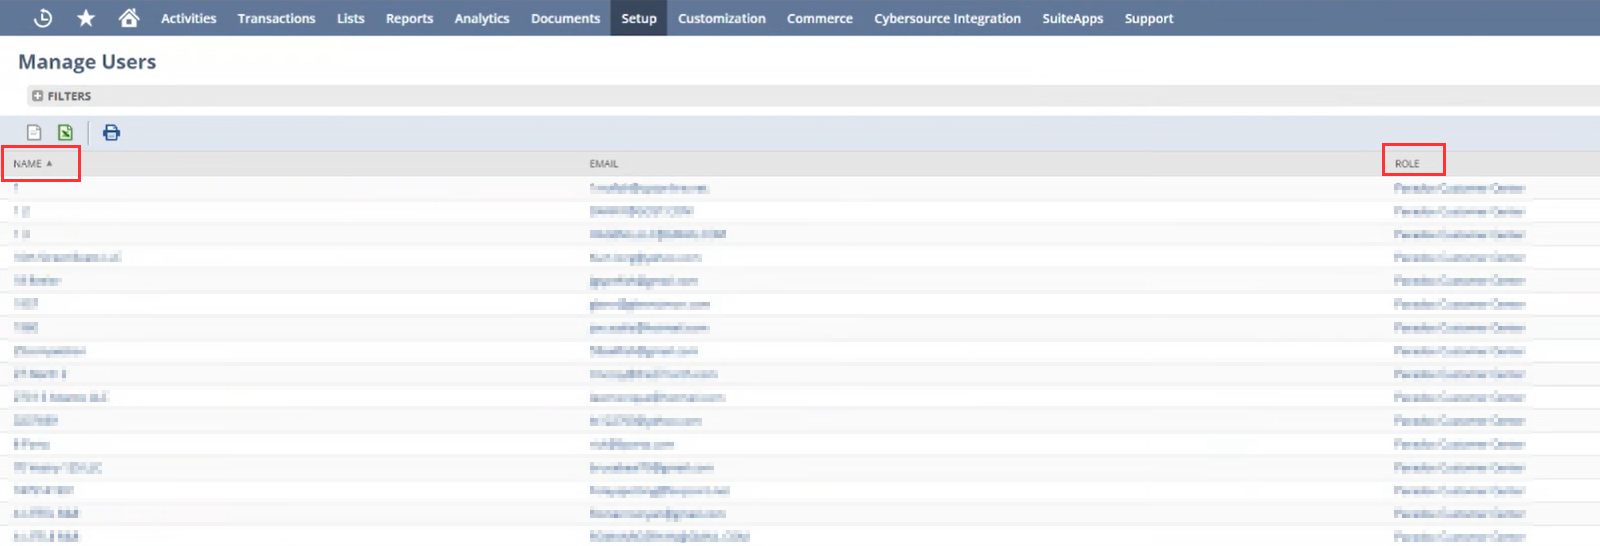
Task: Open the Setup menu
Action: pyautogui.click(x=639, y=18)
